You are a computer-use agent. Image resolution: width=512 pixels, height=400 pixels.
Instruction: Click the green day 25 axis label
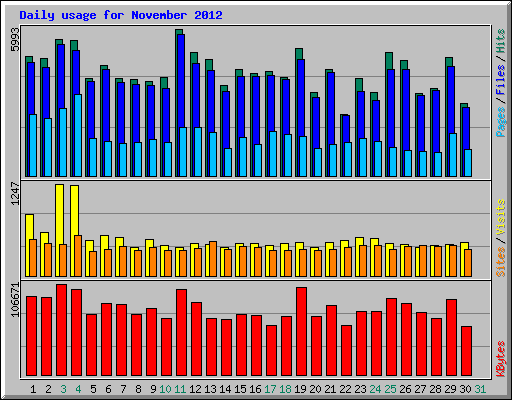[390, 389]
